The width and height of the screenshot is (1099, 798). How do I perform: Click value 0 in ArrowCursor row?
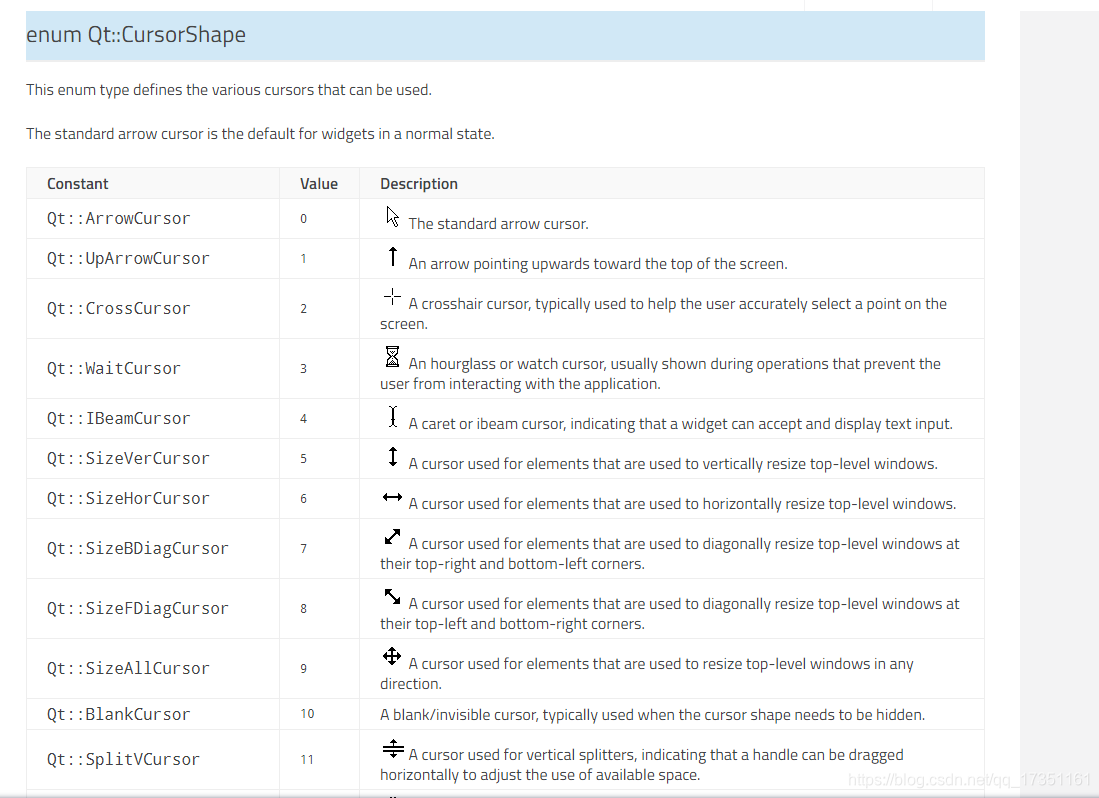click(x=303, y=219)
